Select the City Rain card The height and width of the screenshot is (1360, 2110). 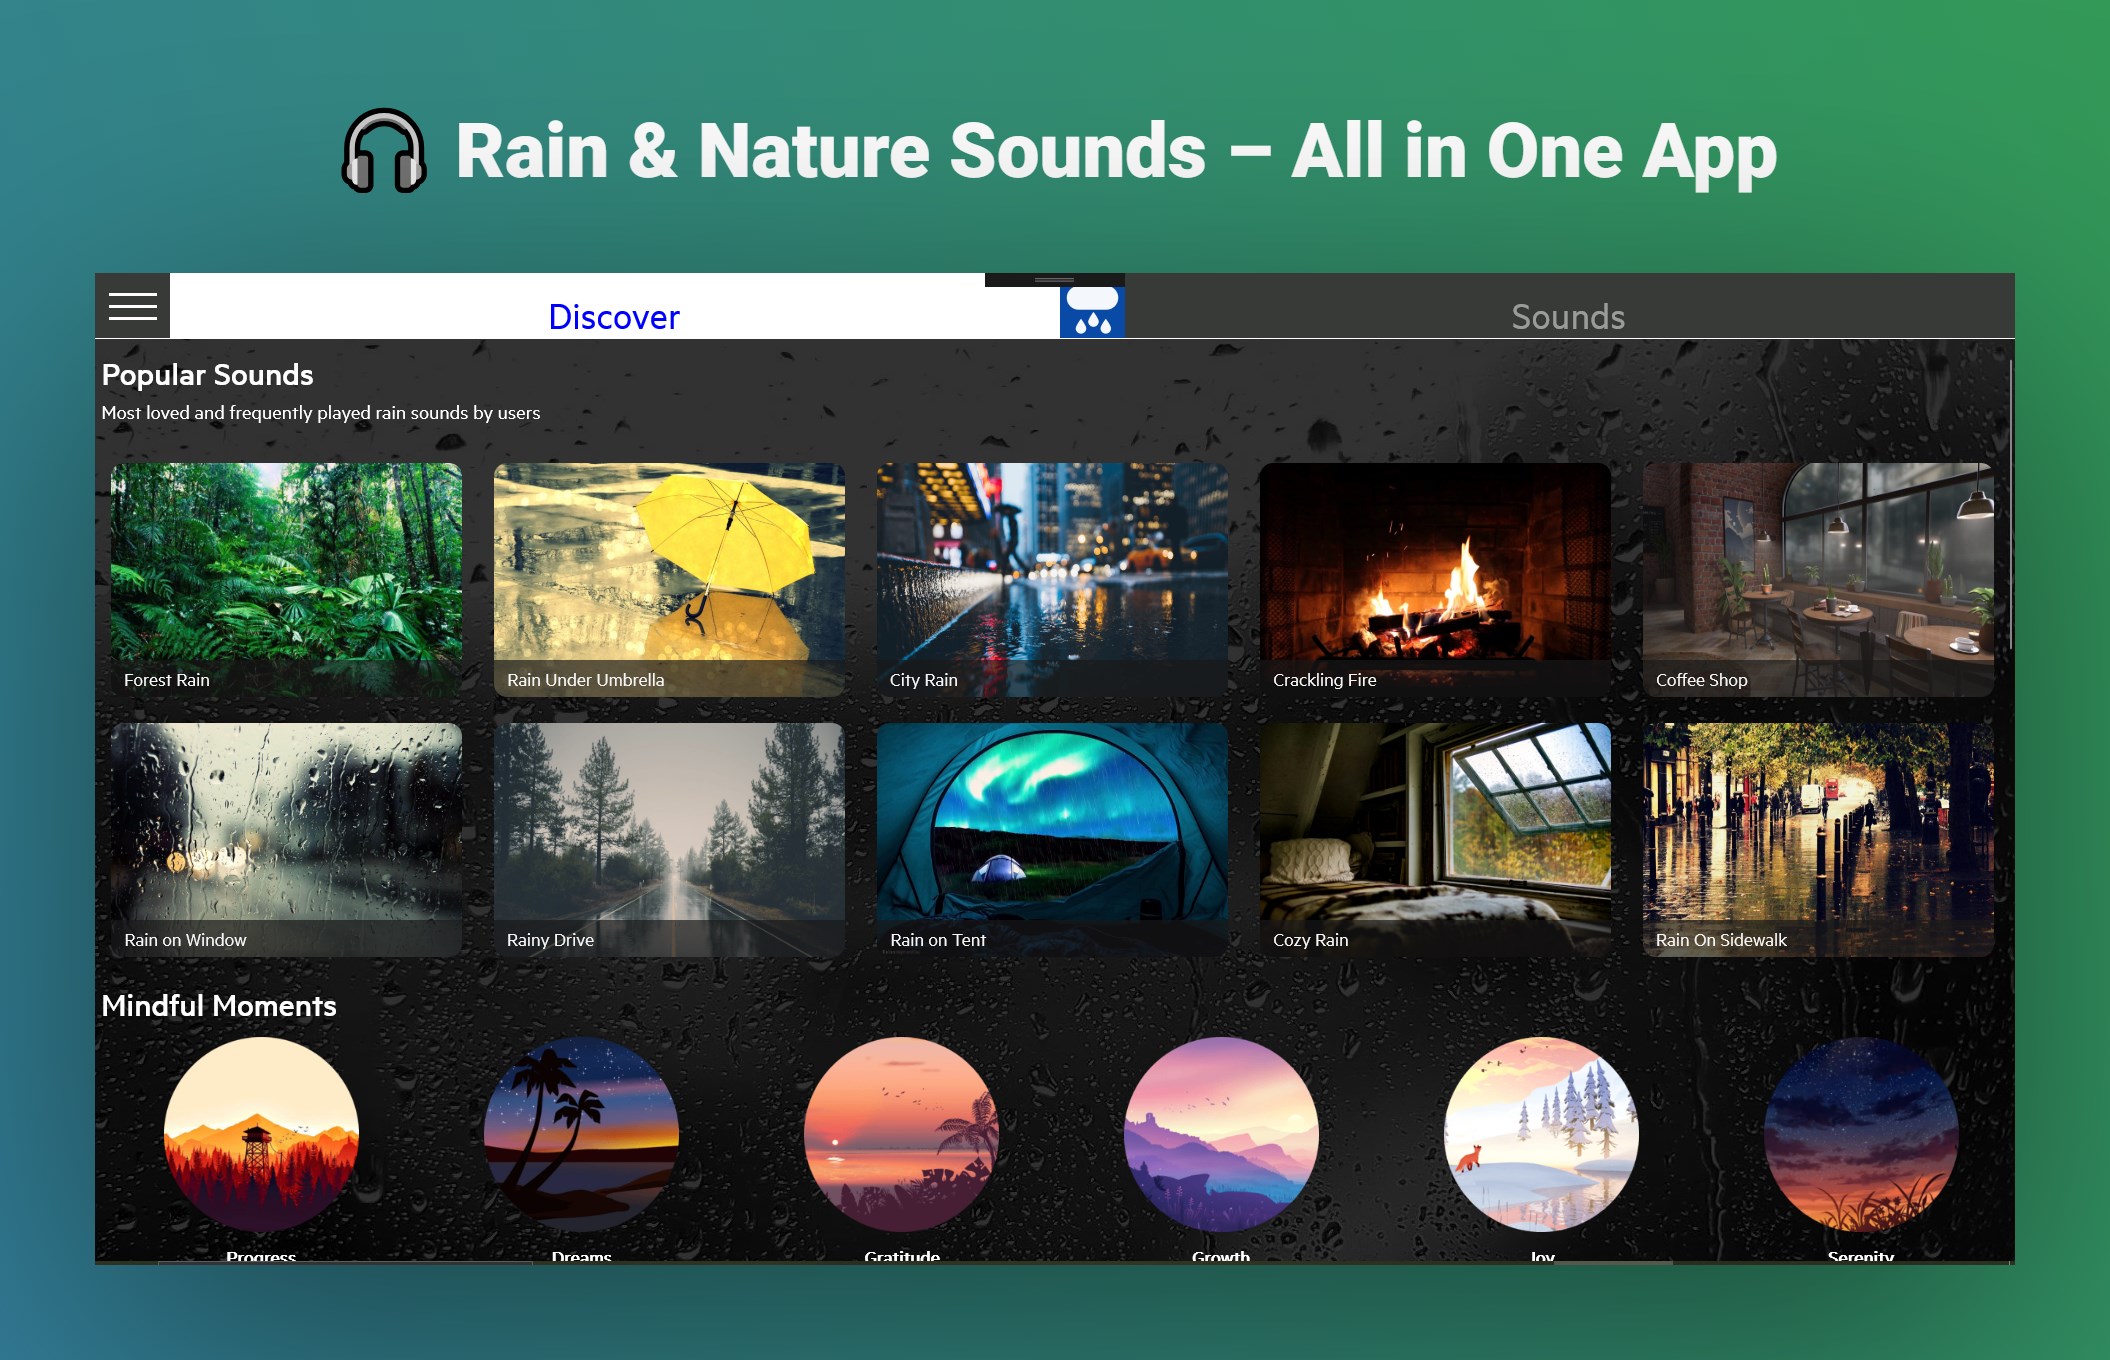tap(1052, 580)
